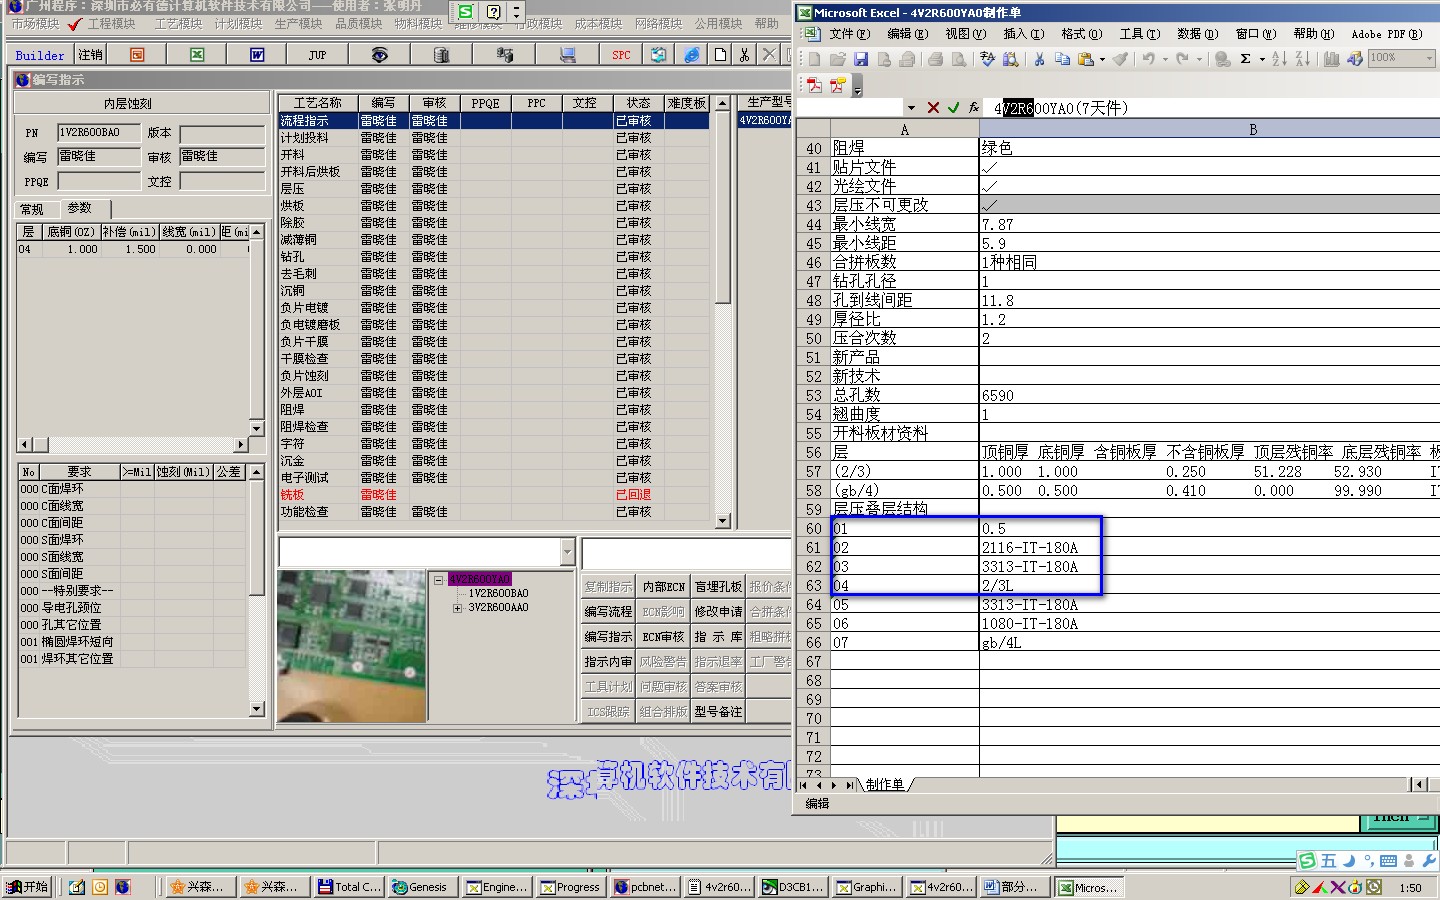This screenshot has width=1440, height=900.
Task: Click the process list scrollbar down arrow
Action: click(x=723, y=520)
